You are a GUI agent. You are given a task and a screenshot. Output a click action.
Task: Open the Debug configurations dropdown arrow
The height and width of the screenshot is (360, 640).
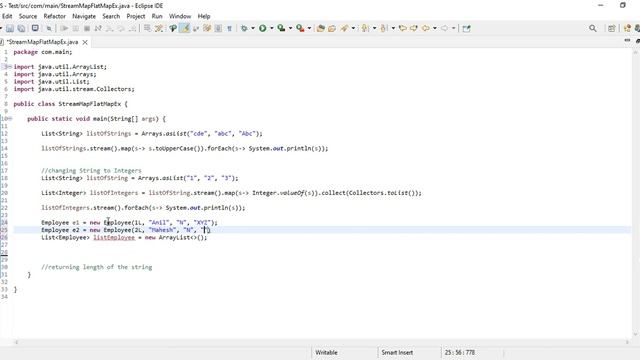[253, 28]
